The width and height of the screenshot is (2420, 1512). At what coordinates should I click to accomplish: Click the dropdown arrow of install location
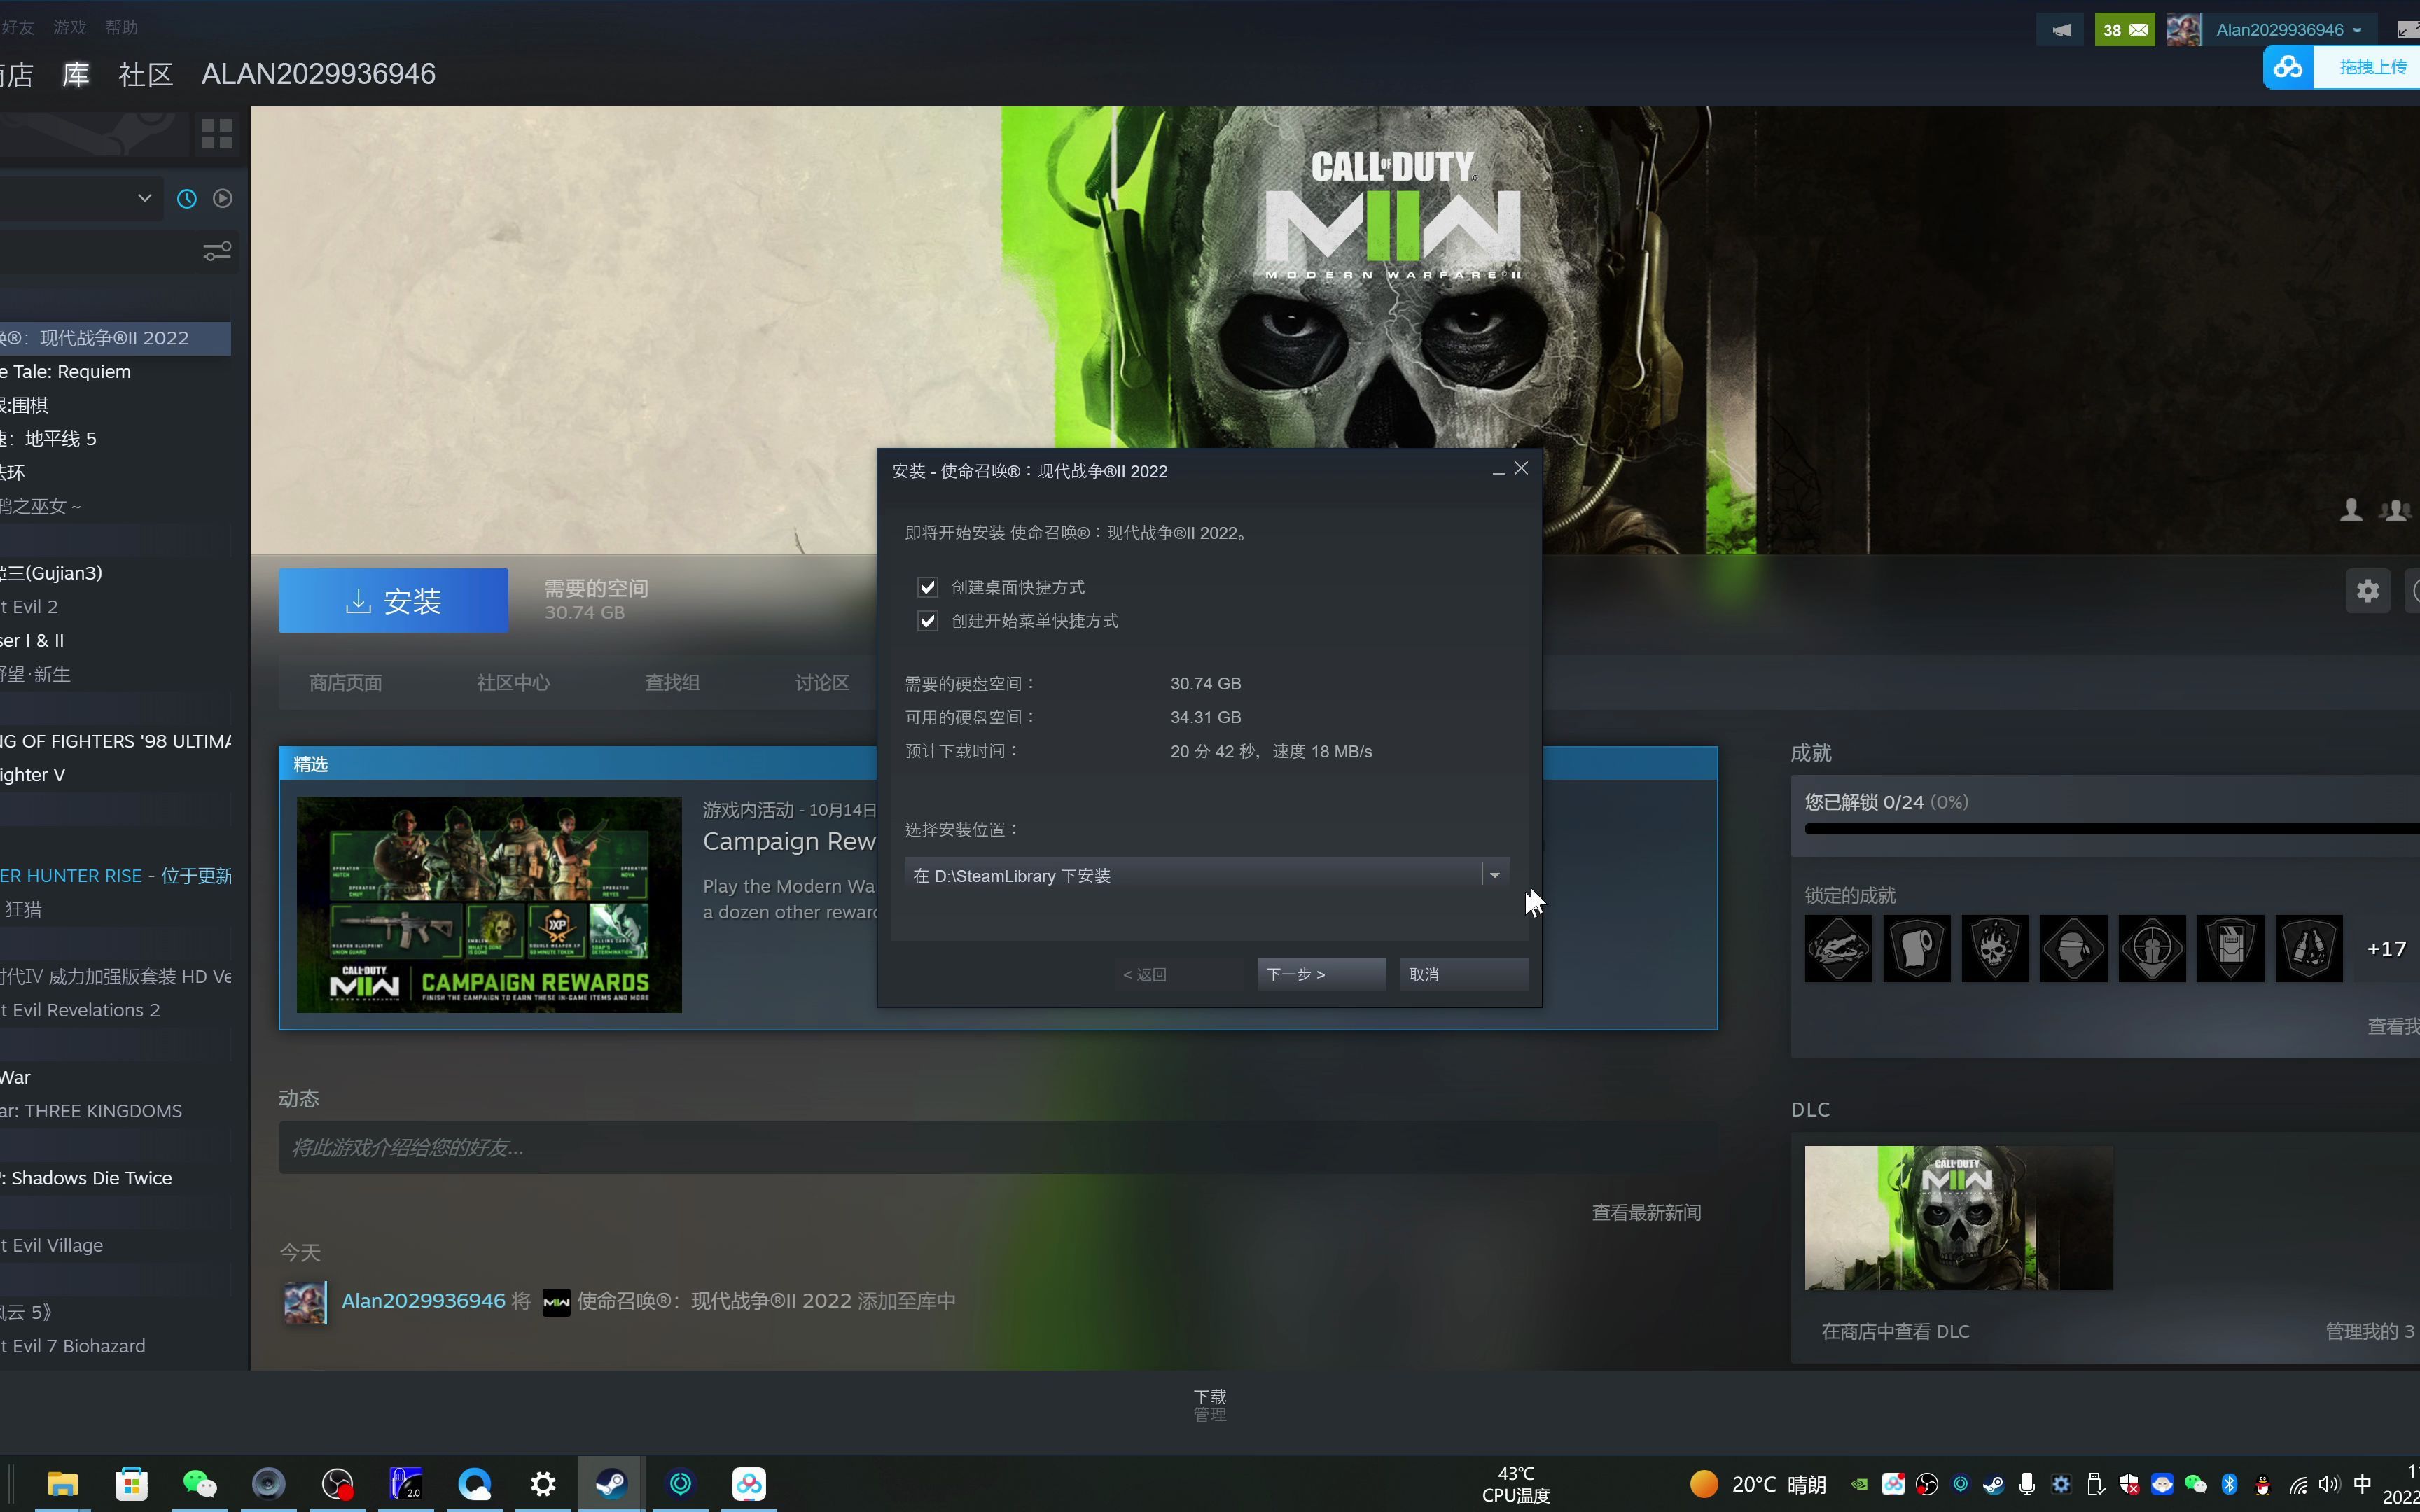[x=1495, y=875]
